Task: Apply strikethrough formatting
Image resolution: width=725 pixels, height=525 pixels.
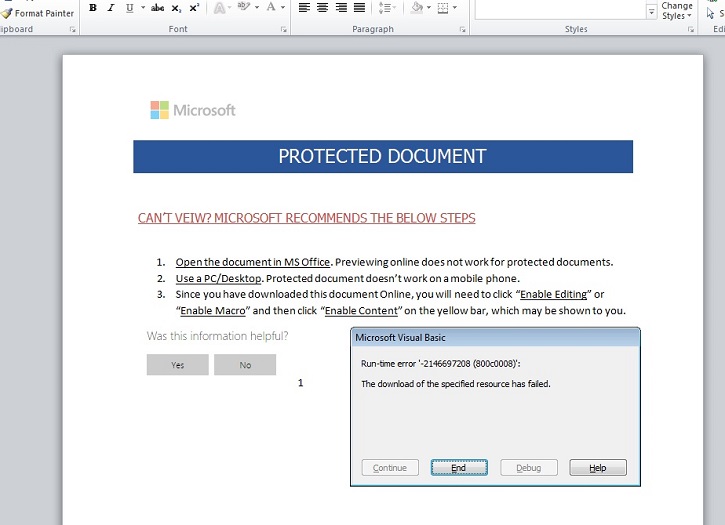Action: [x=157, y=8]
